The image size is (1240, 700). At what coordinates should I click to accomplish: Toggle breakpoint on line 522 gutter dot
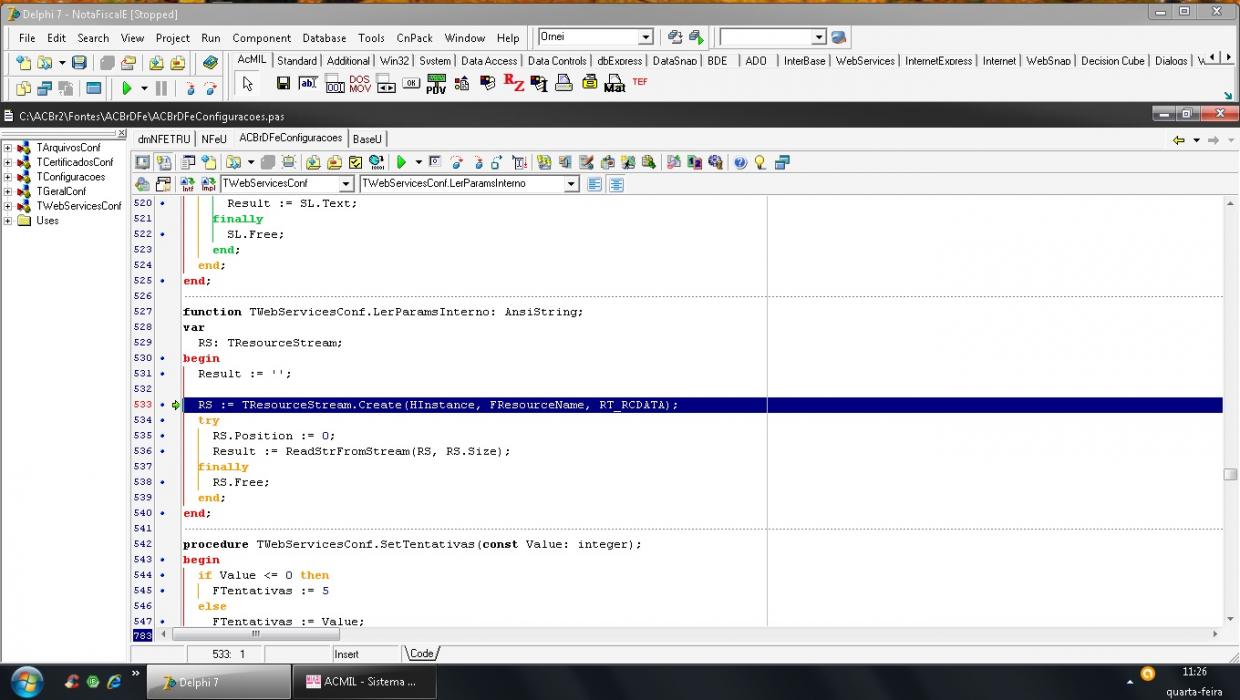pos(162,234)
